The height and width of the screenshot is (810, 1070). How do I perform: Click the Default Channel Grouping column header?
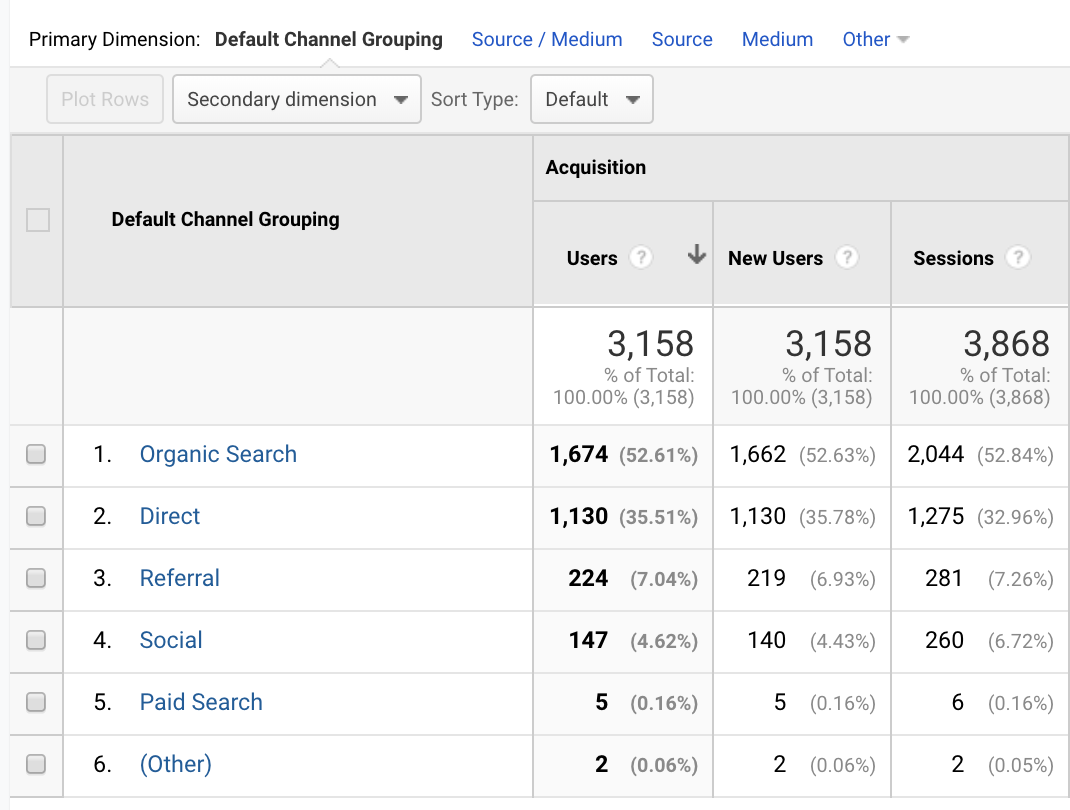click(x=225, y=220)
